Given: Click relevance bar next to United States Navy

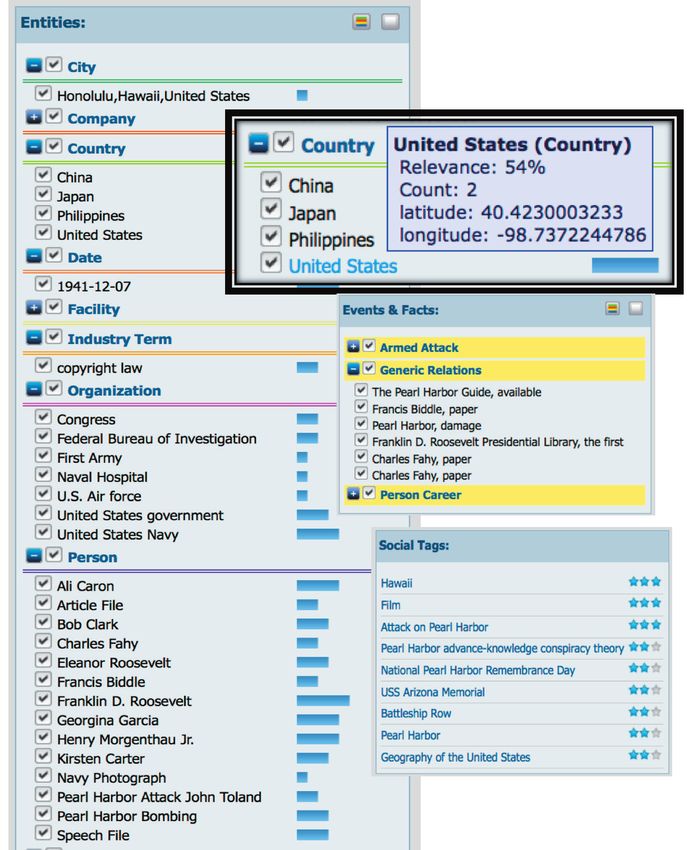Looking at the screenshot, I should [318, 534].
